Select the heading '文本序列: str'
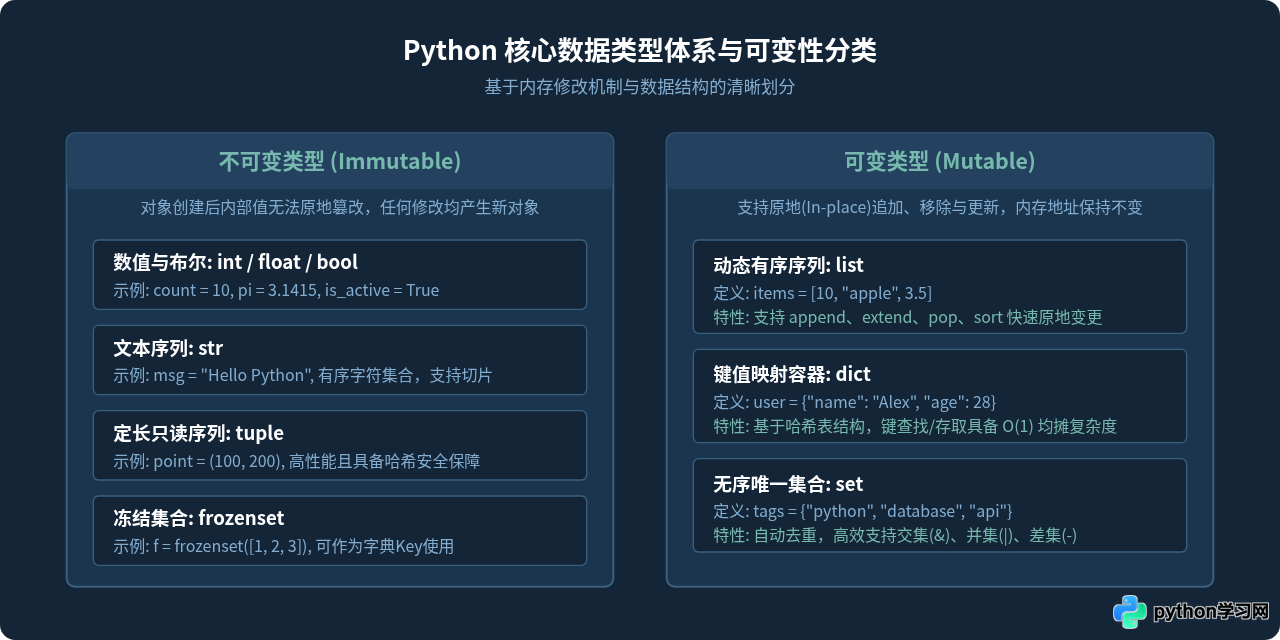 (x=168, y=348)
